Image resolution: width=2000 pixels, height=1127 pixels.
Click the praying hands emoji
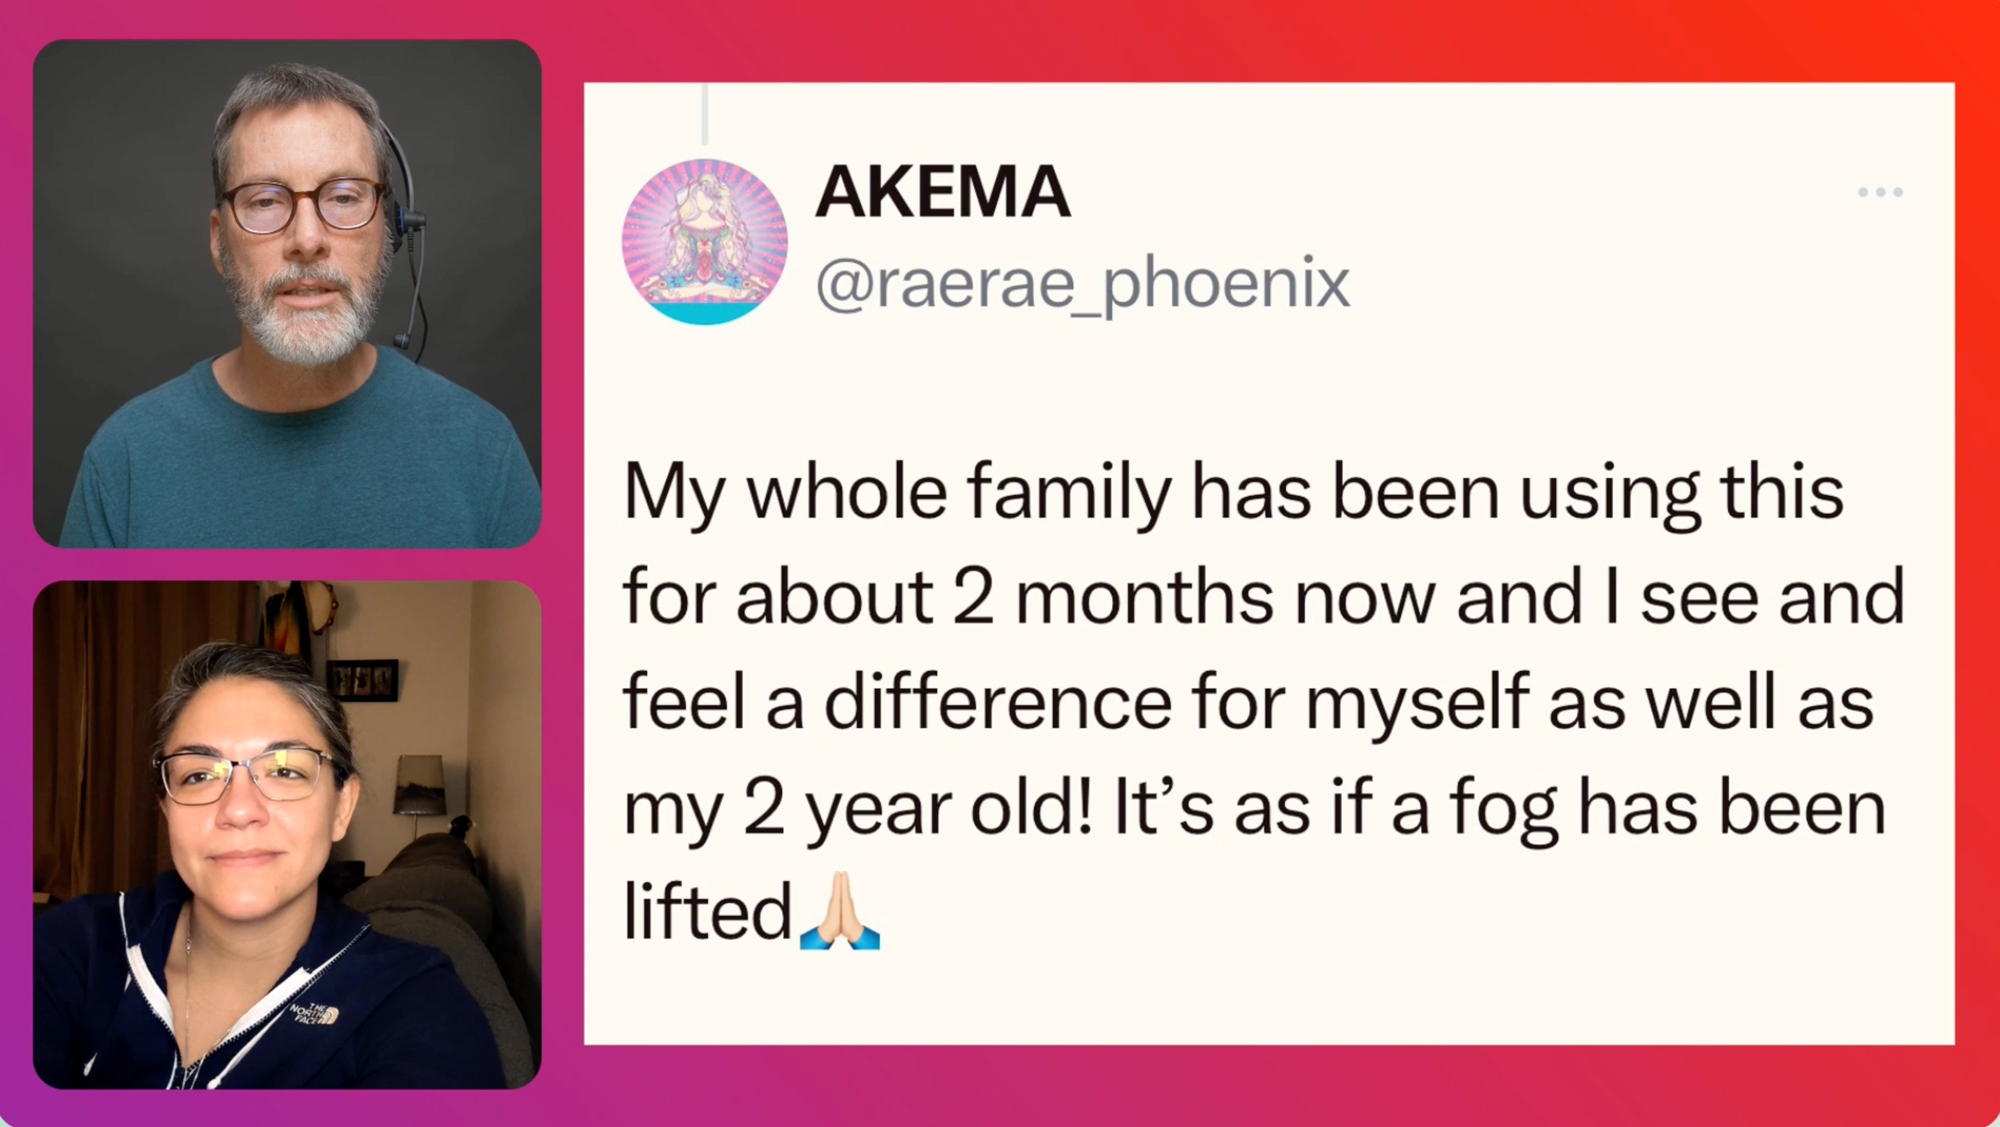[840, 910]
